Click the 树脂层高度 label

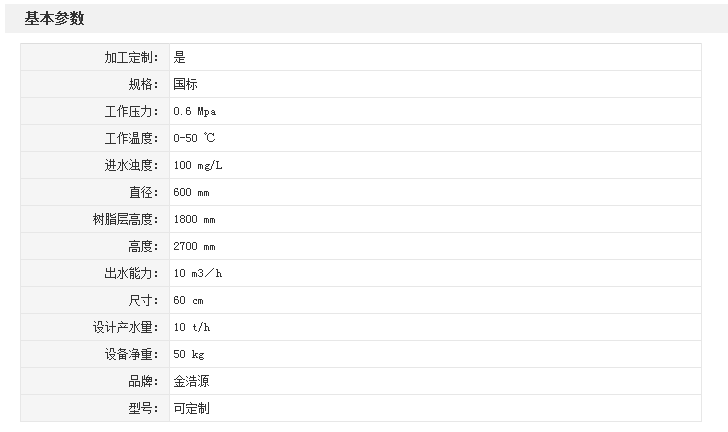(125, 219)
